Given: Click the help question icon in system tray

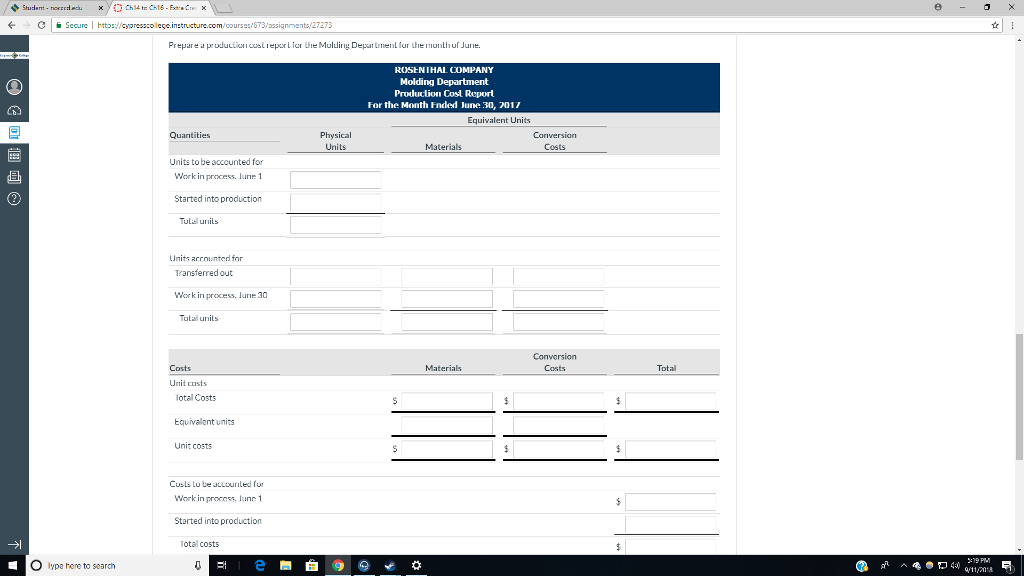Looking at the screenshot, I should (862, 566).
